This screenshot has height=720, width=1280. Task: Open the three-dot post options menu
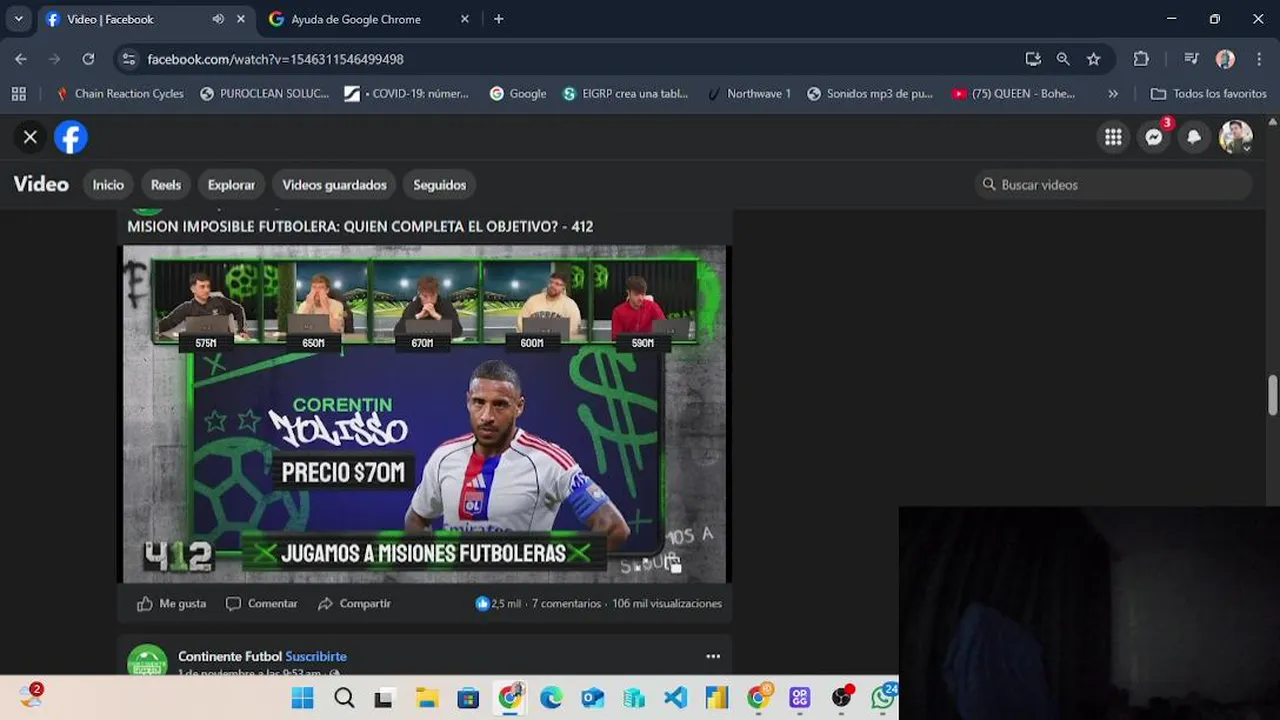point(713,657)
